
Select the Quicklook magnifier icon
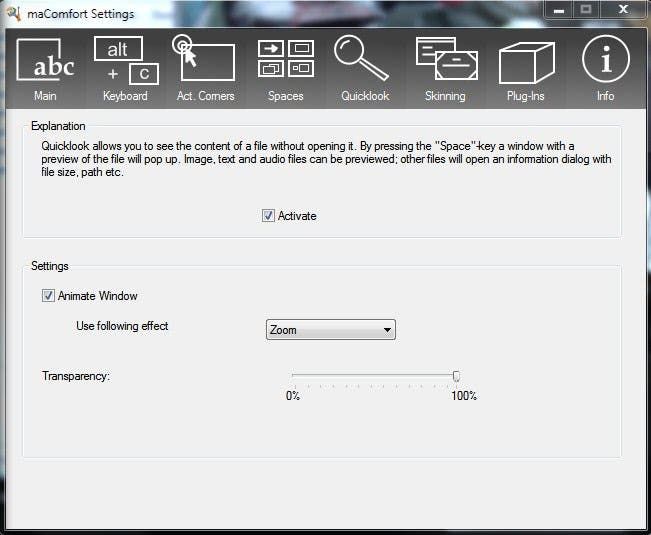tap(361, 58)
